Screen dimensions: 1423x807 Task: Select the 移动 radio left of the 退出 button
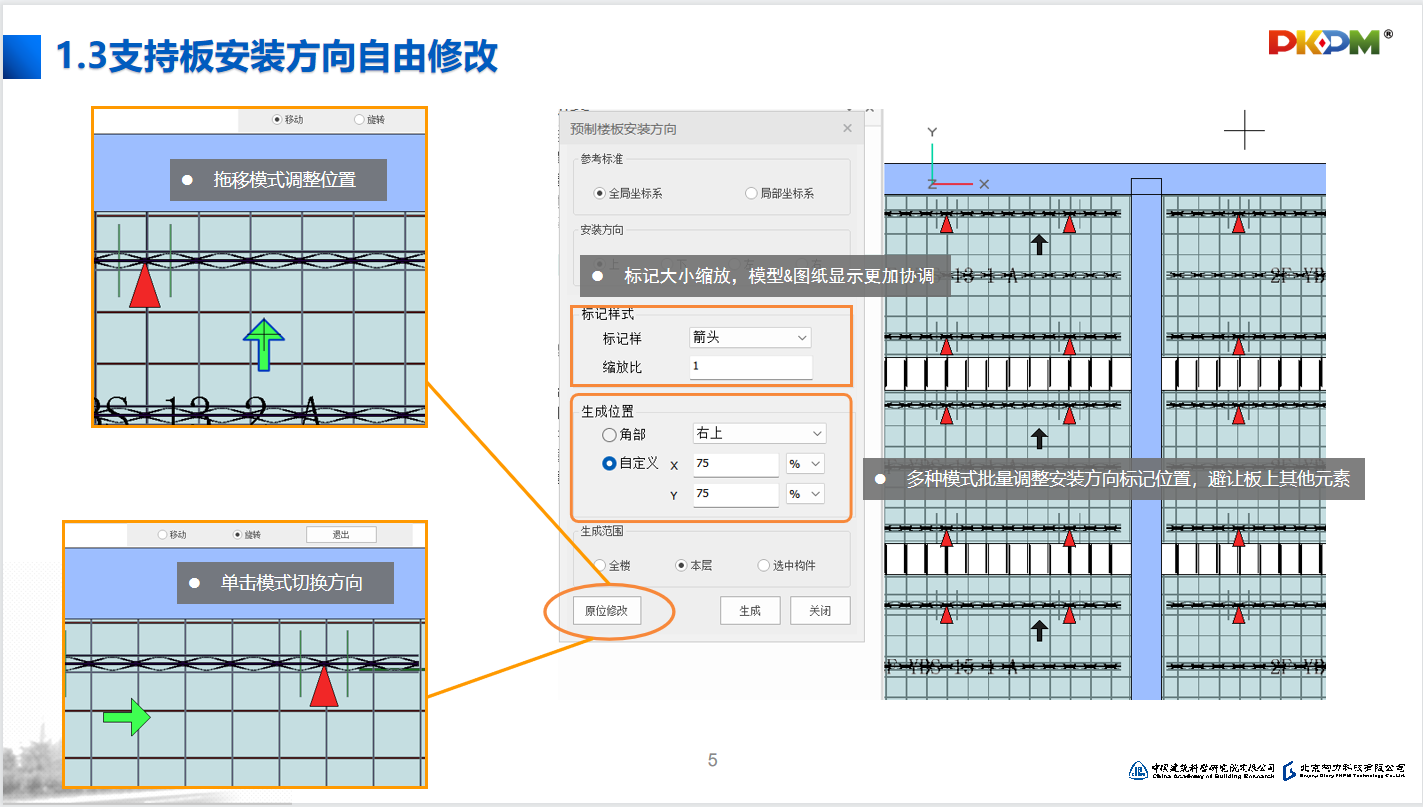coord(162,534)
